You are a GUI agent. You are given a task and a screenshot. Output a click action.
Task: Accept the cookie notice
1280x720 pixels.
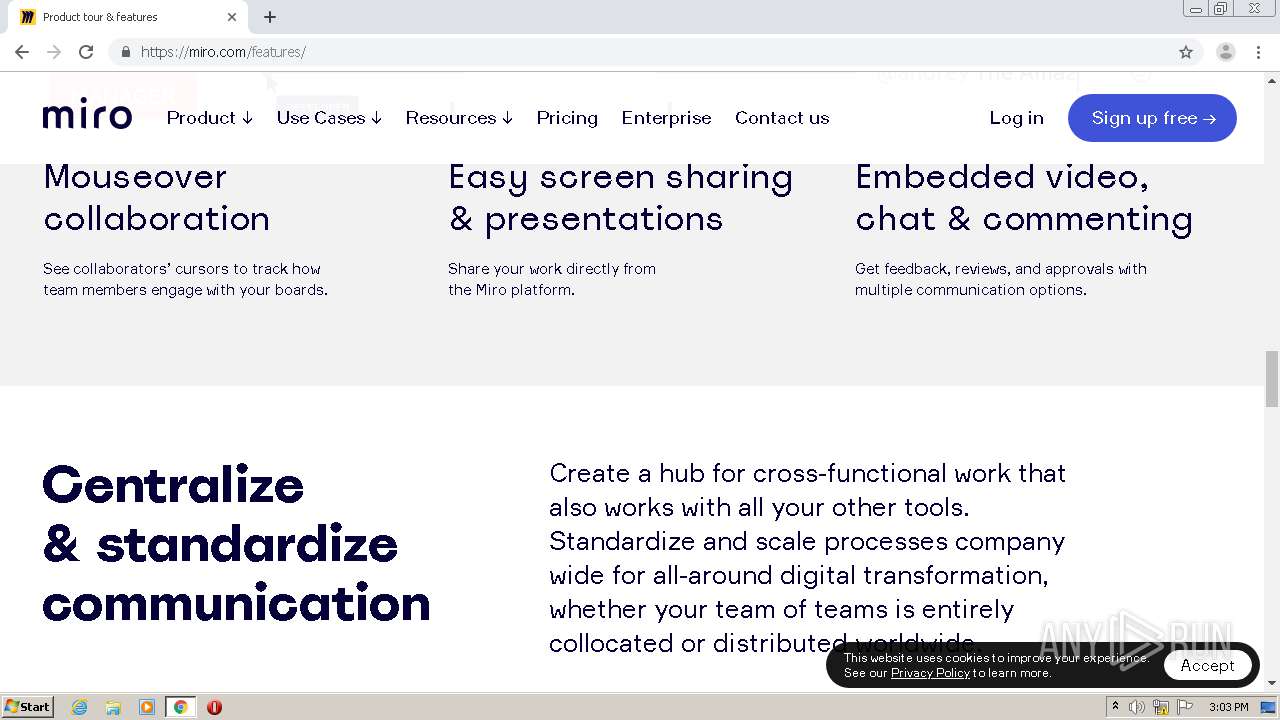coord(1207,665)
